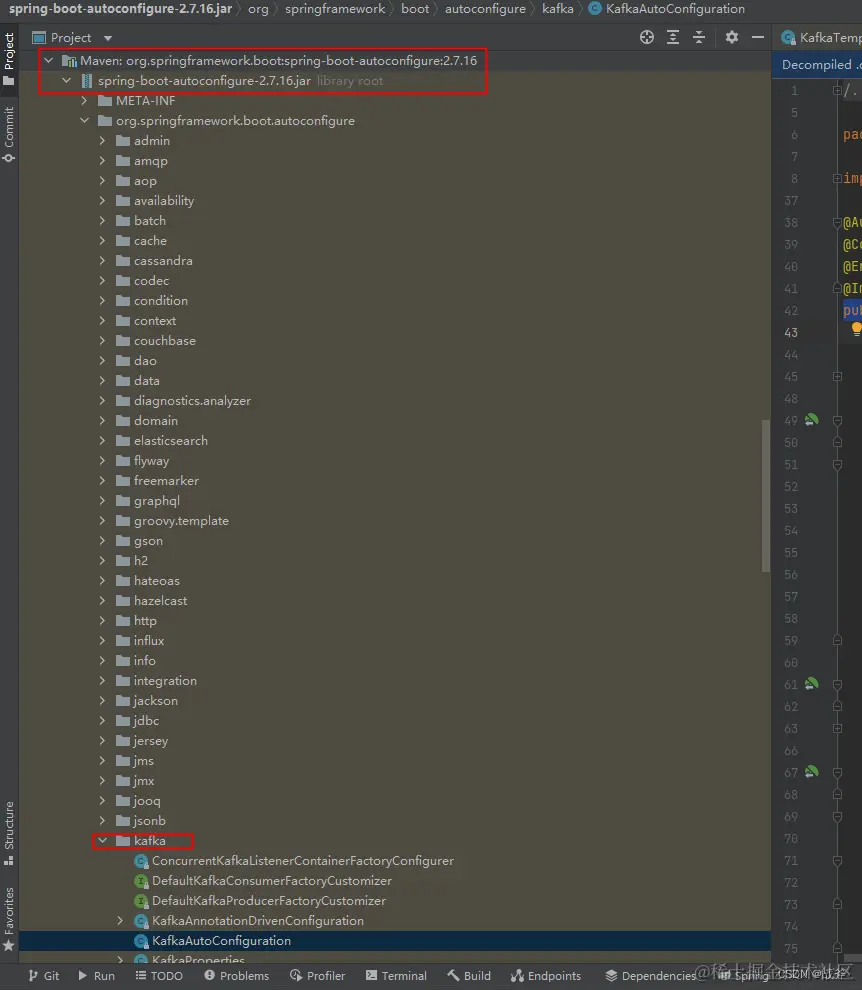Viewport: 862px width, 990px height.
Task: Open the Profiler tool window
Action: point(317,975)
